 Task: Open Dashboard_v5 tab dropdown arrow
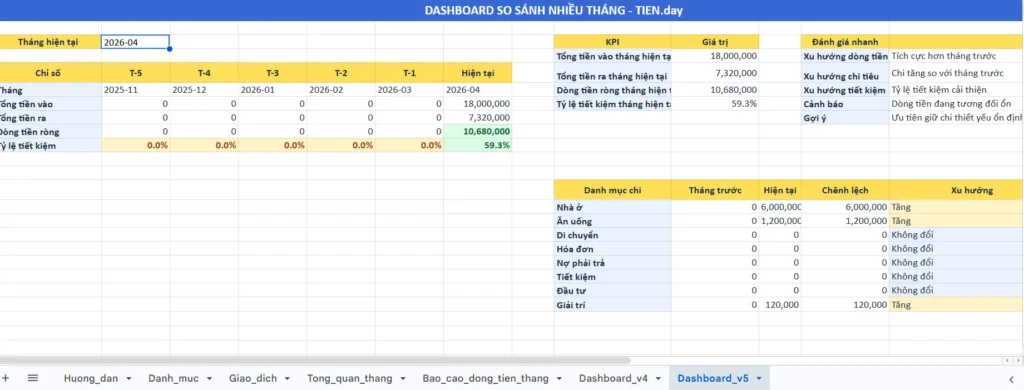coord(759,378)
